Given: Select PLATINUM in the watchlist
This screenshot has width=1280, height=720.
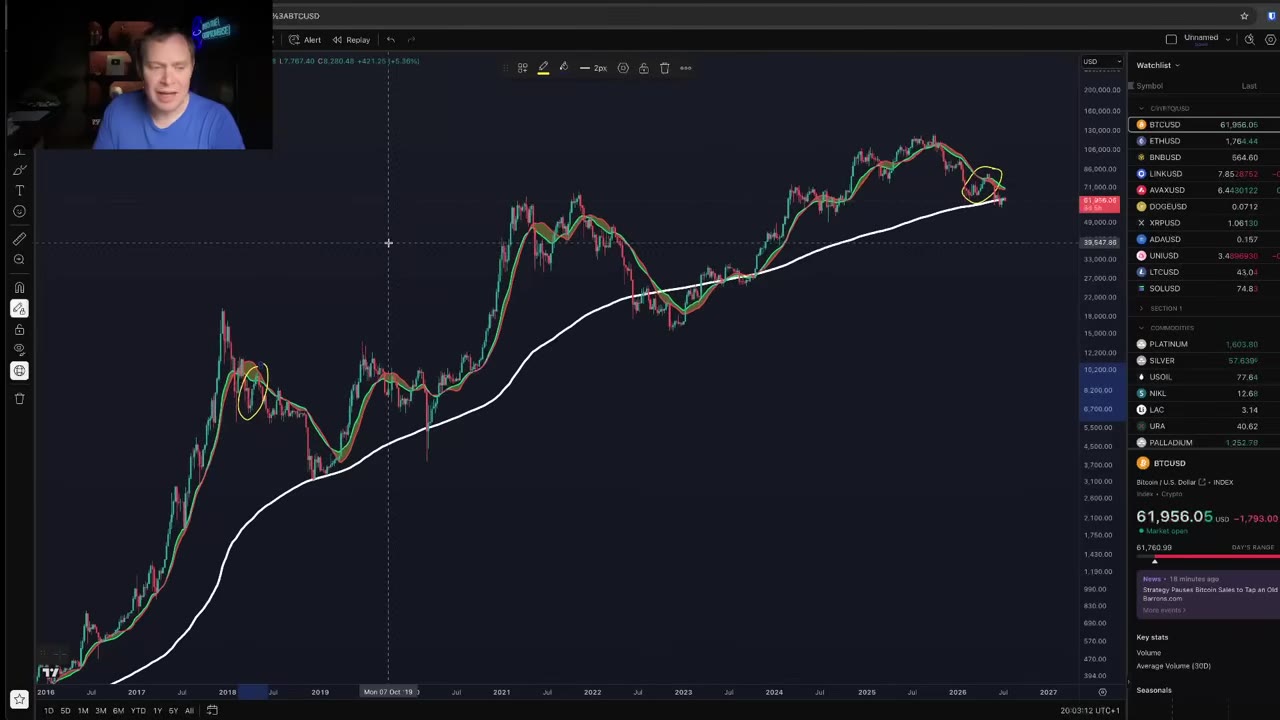Looking at the screenshot, I should click(x=1204, y=344).
